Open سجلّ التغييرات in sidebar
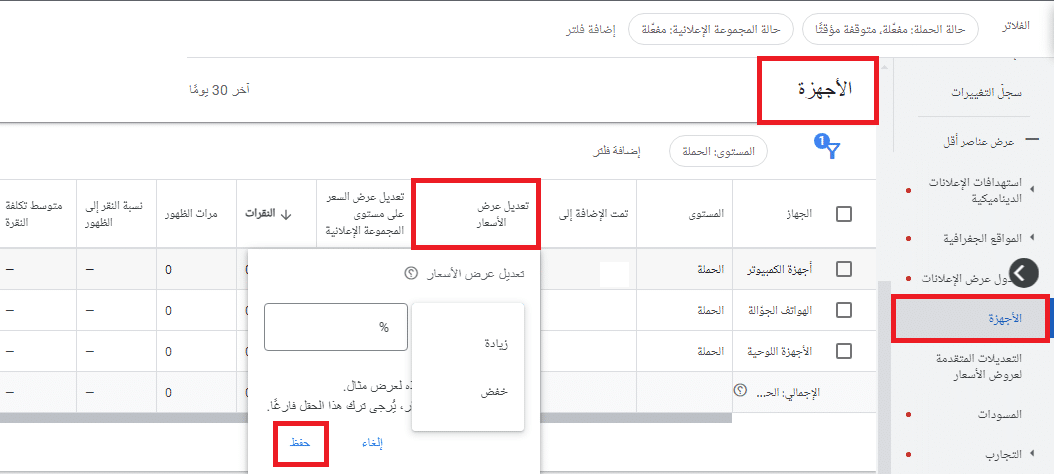This screenshot has height=474, width=1054. click(x=987, y=92)
